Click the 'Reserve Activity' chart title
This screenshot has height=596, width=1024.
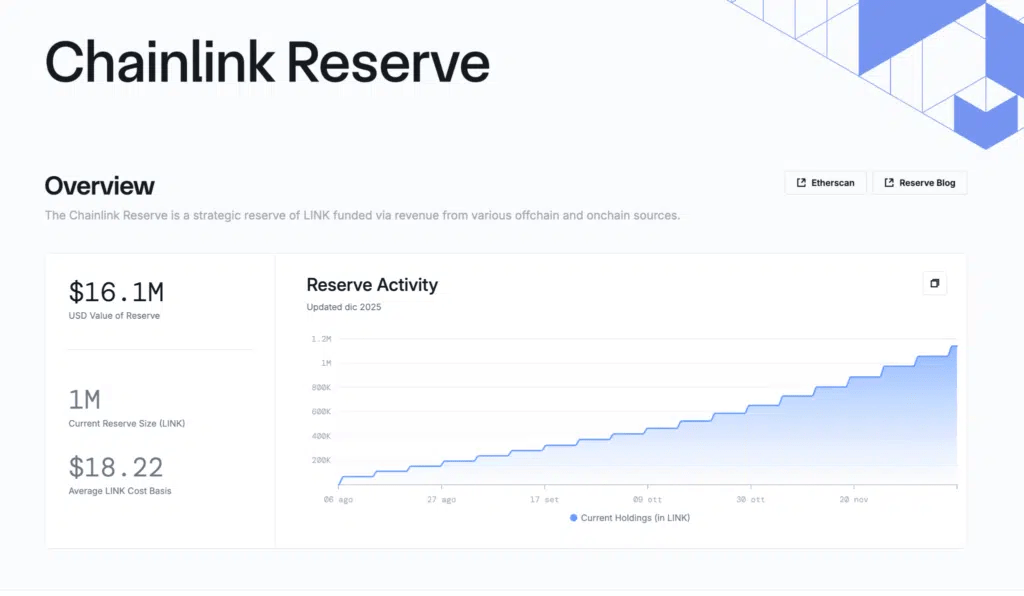[x=372, y=285]
